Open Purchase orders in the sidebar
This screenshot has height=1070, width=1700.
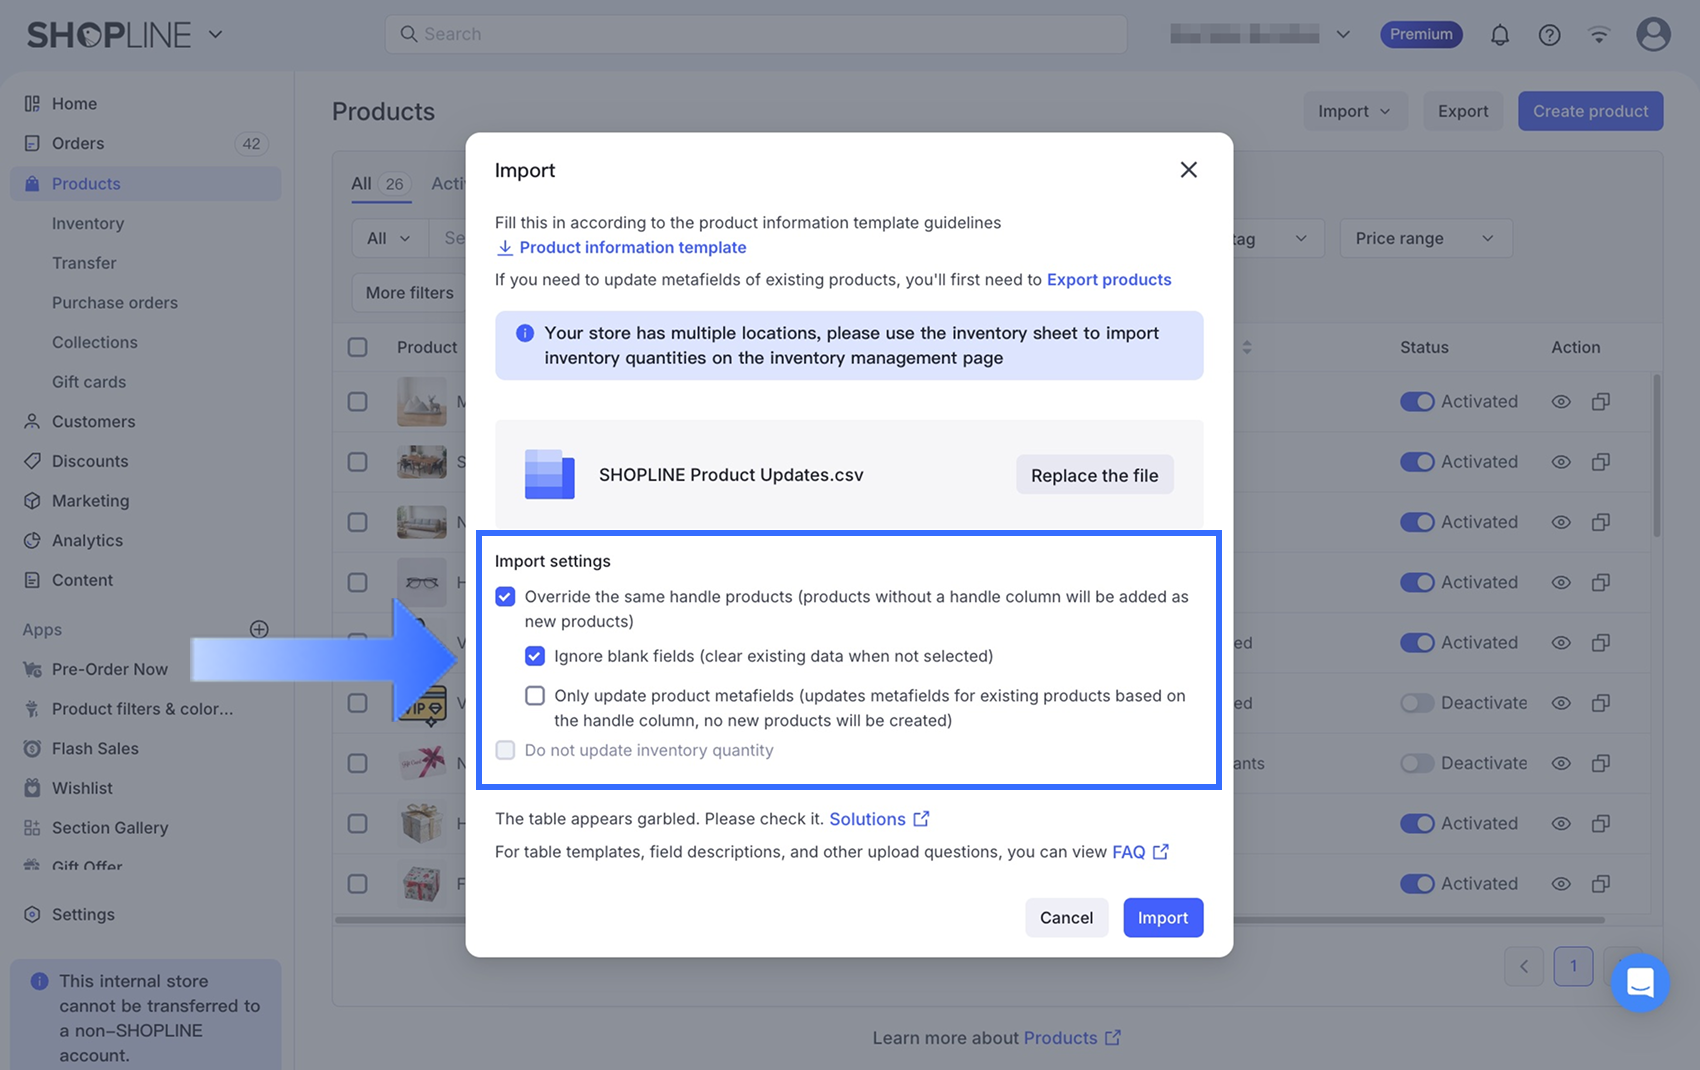click(x=115, y=302)
